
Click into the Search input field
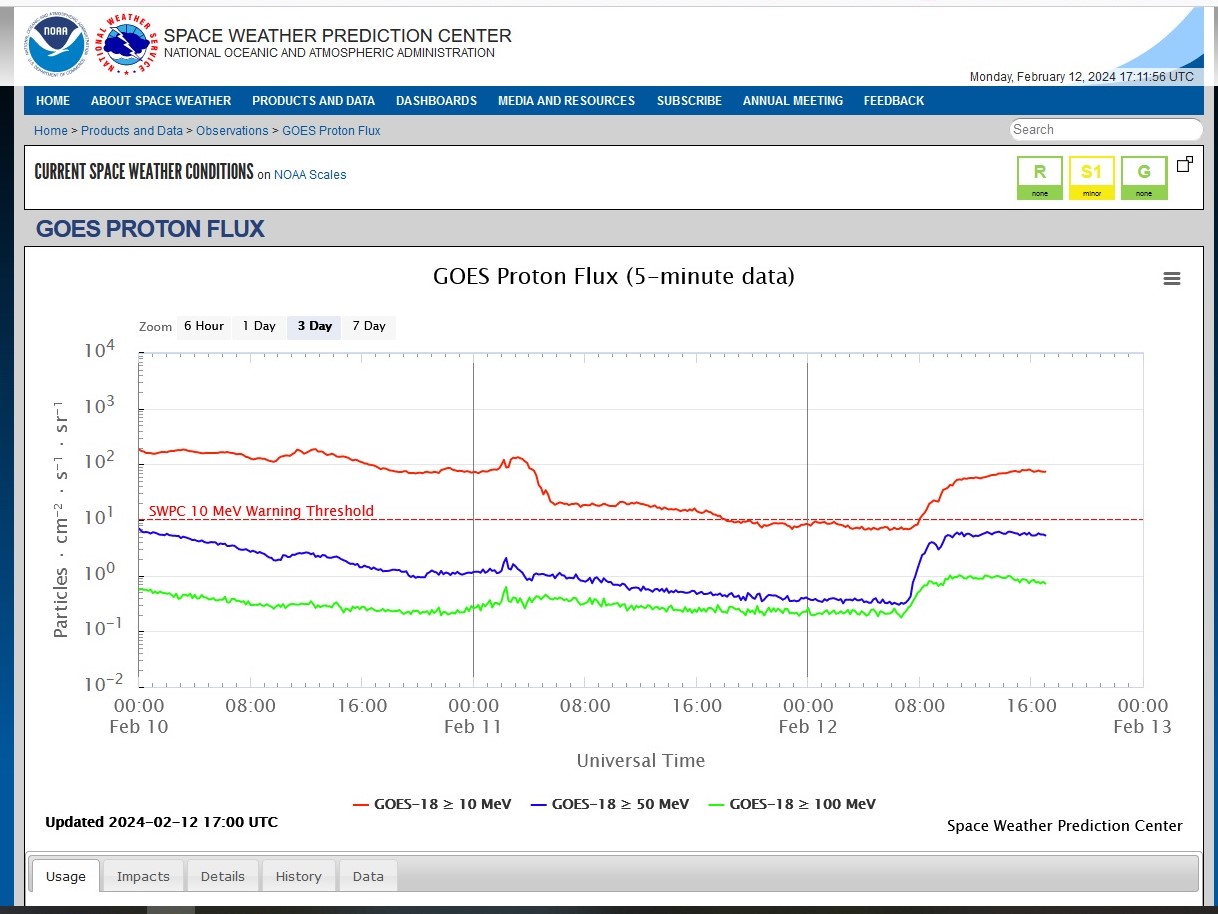[x=1105, y=129]
